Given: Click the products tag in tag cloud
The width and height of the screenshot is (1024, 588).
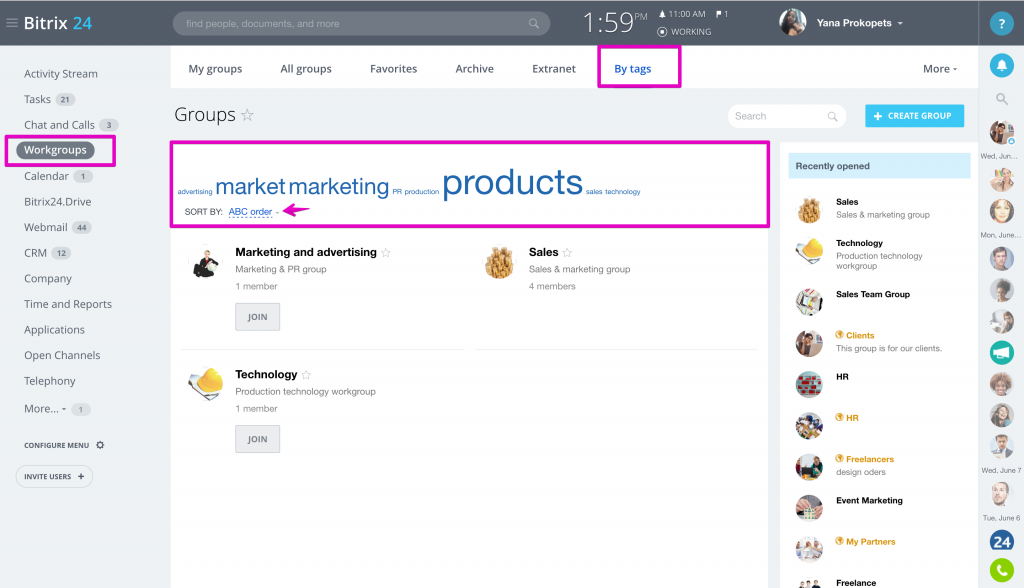Looking at the screenshot, I should click(x=512, y=182).
